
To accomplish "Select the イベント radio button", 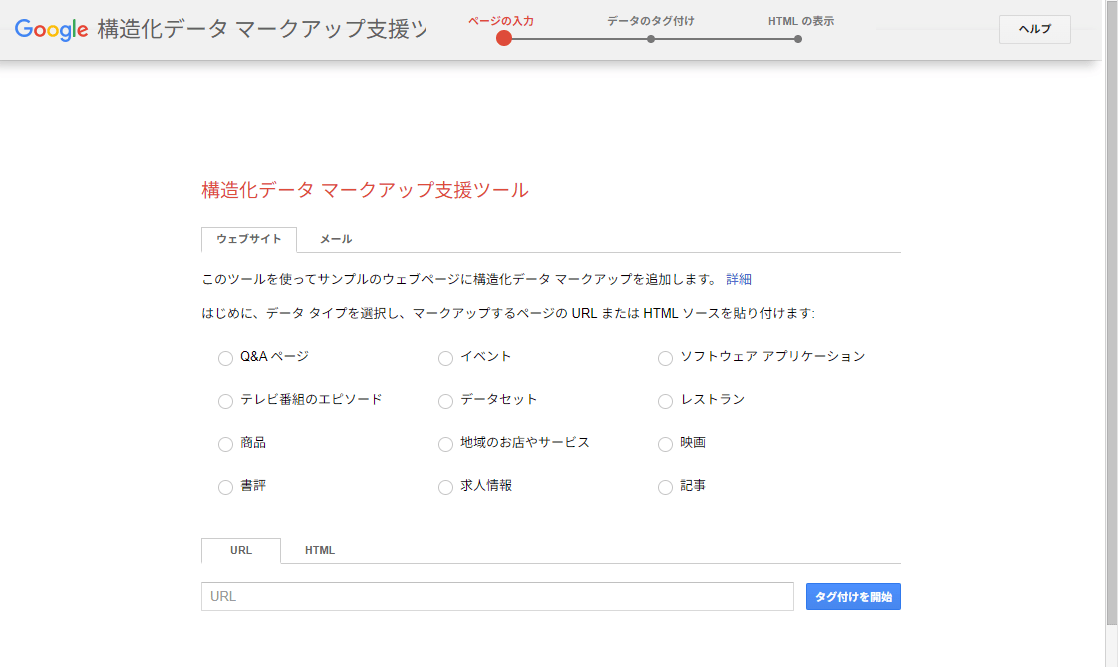I will point(445,358).
